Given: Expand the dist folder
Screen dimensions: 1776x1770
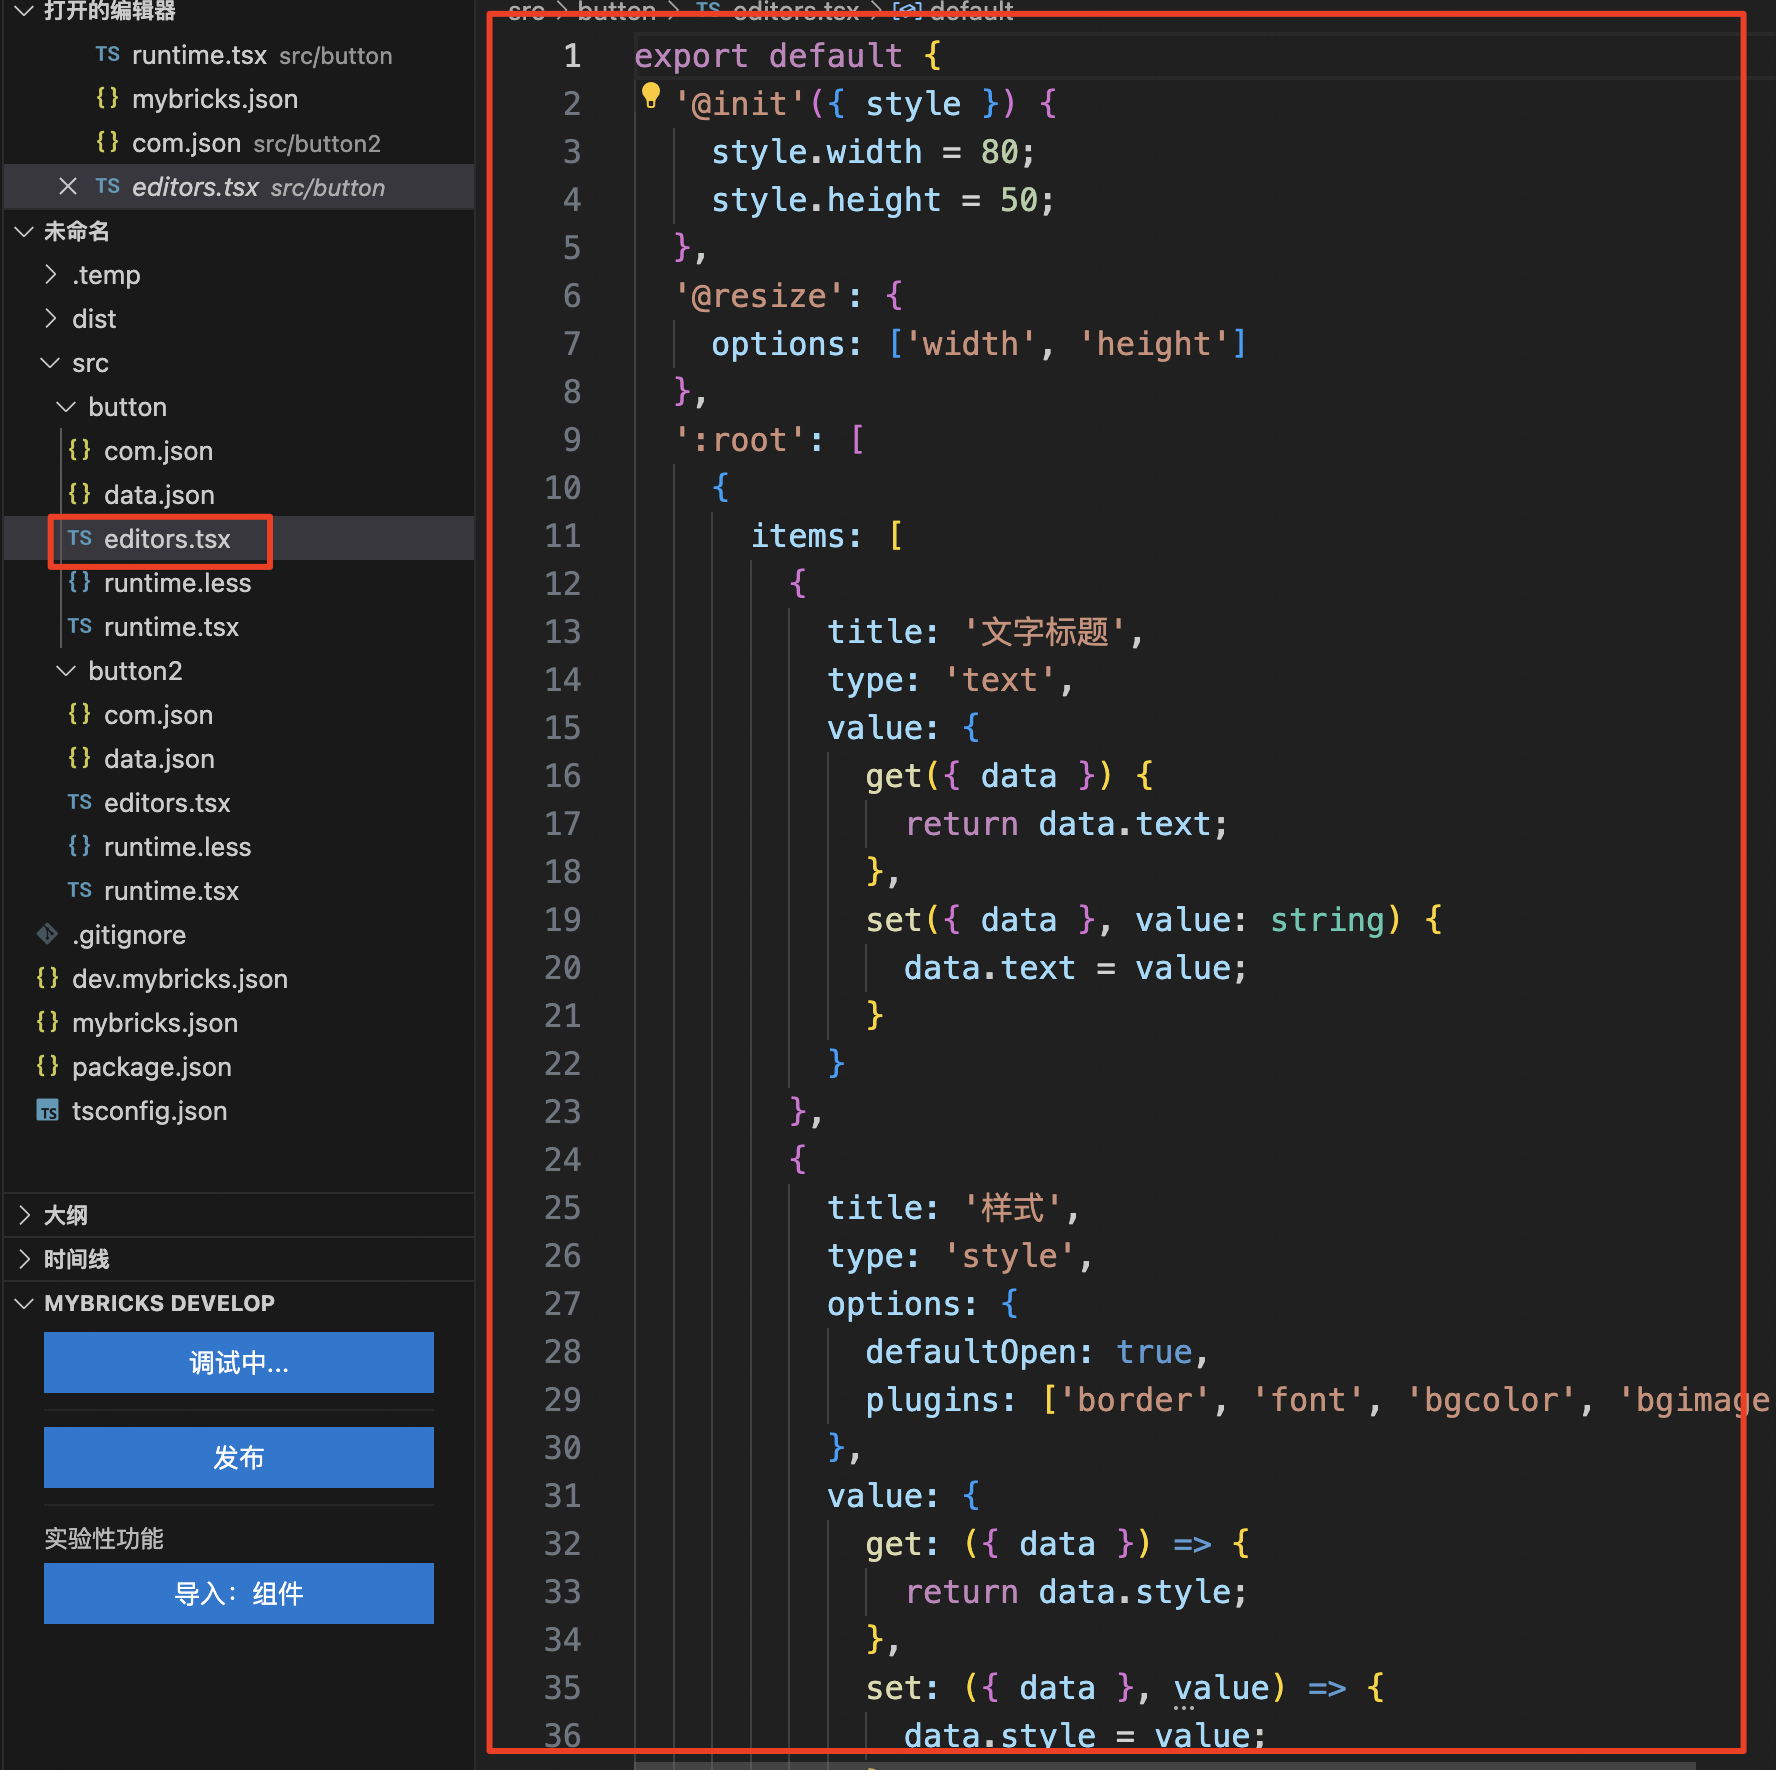Looking at the screenshot, I should coord(50,319).
